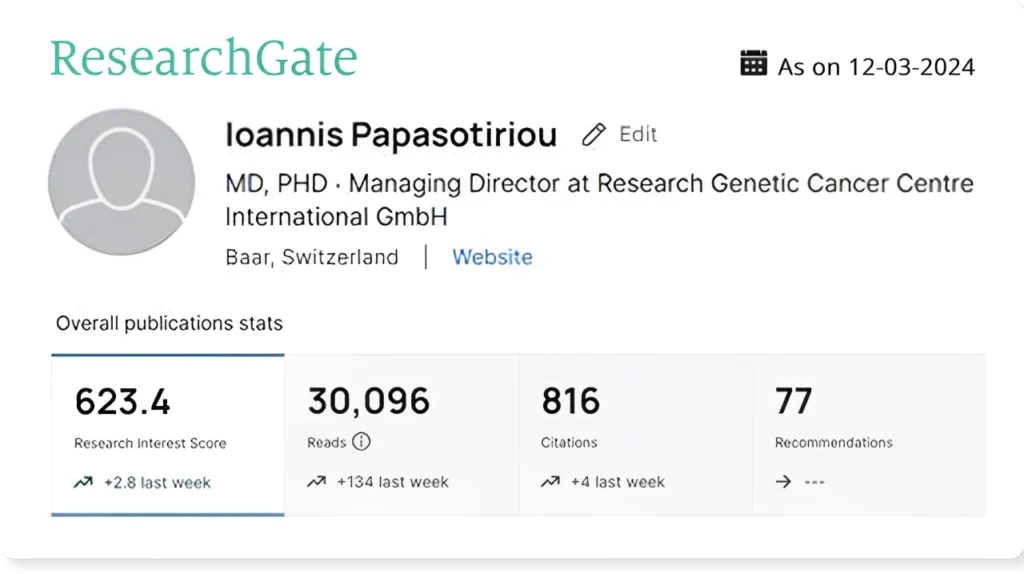
Task: Select the Recommendations stats card
Action: coord(868,435)
